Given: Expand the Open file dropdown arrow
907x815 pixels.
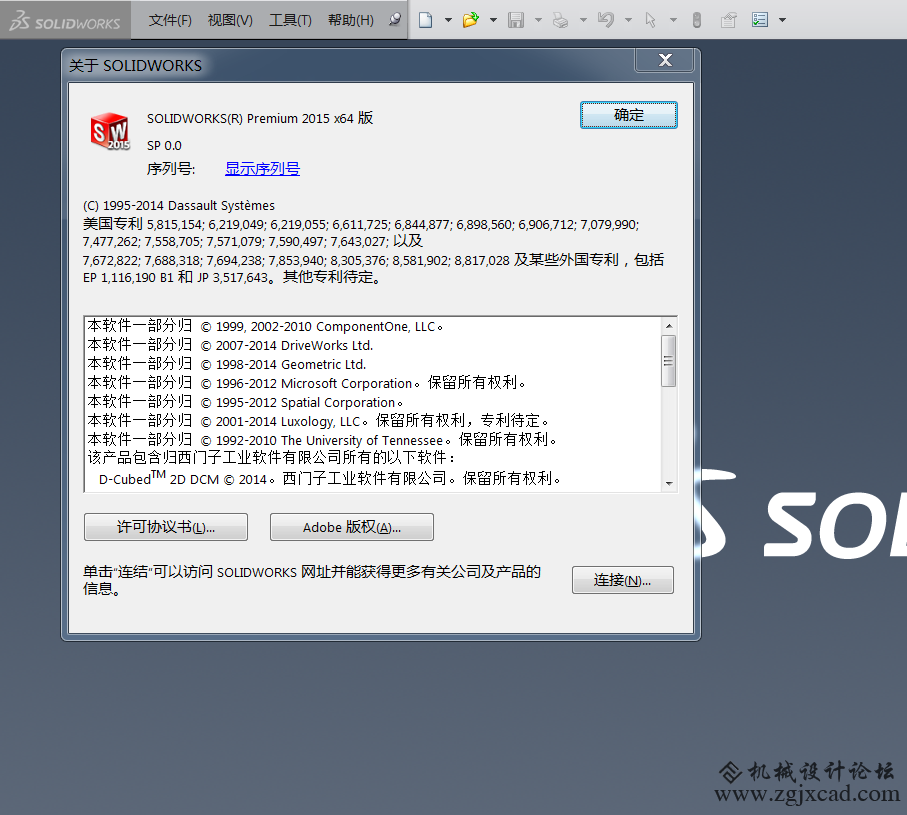Looking at the screenshot, I should (x=493, y=20).
